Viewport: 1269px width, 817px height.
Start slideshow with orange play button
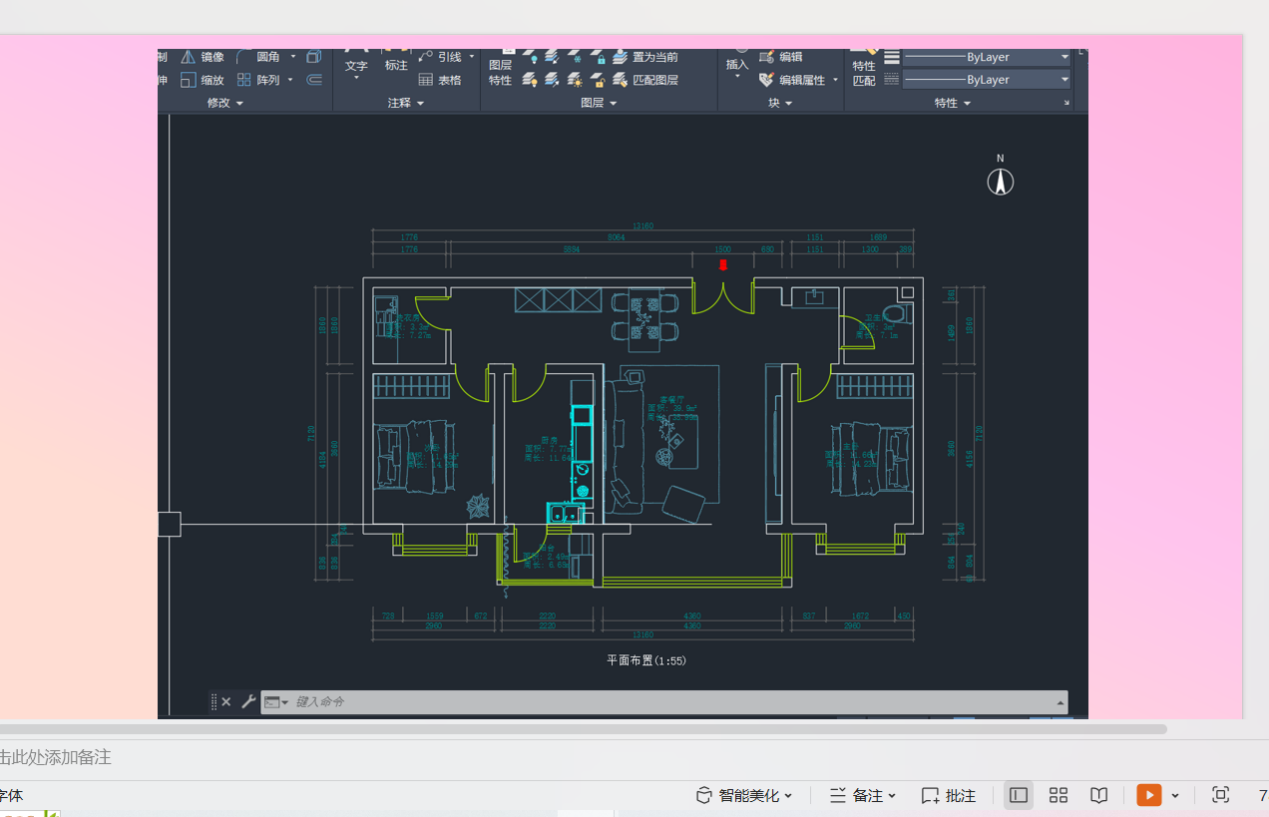point(1149,795)
